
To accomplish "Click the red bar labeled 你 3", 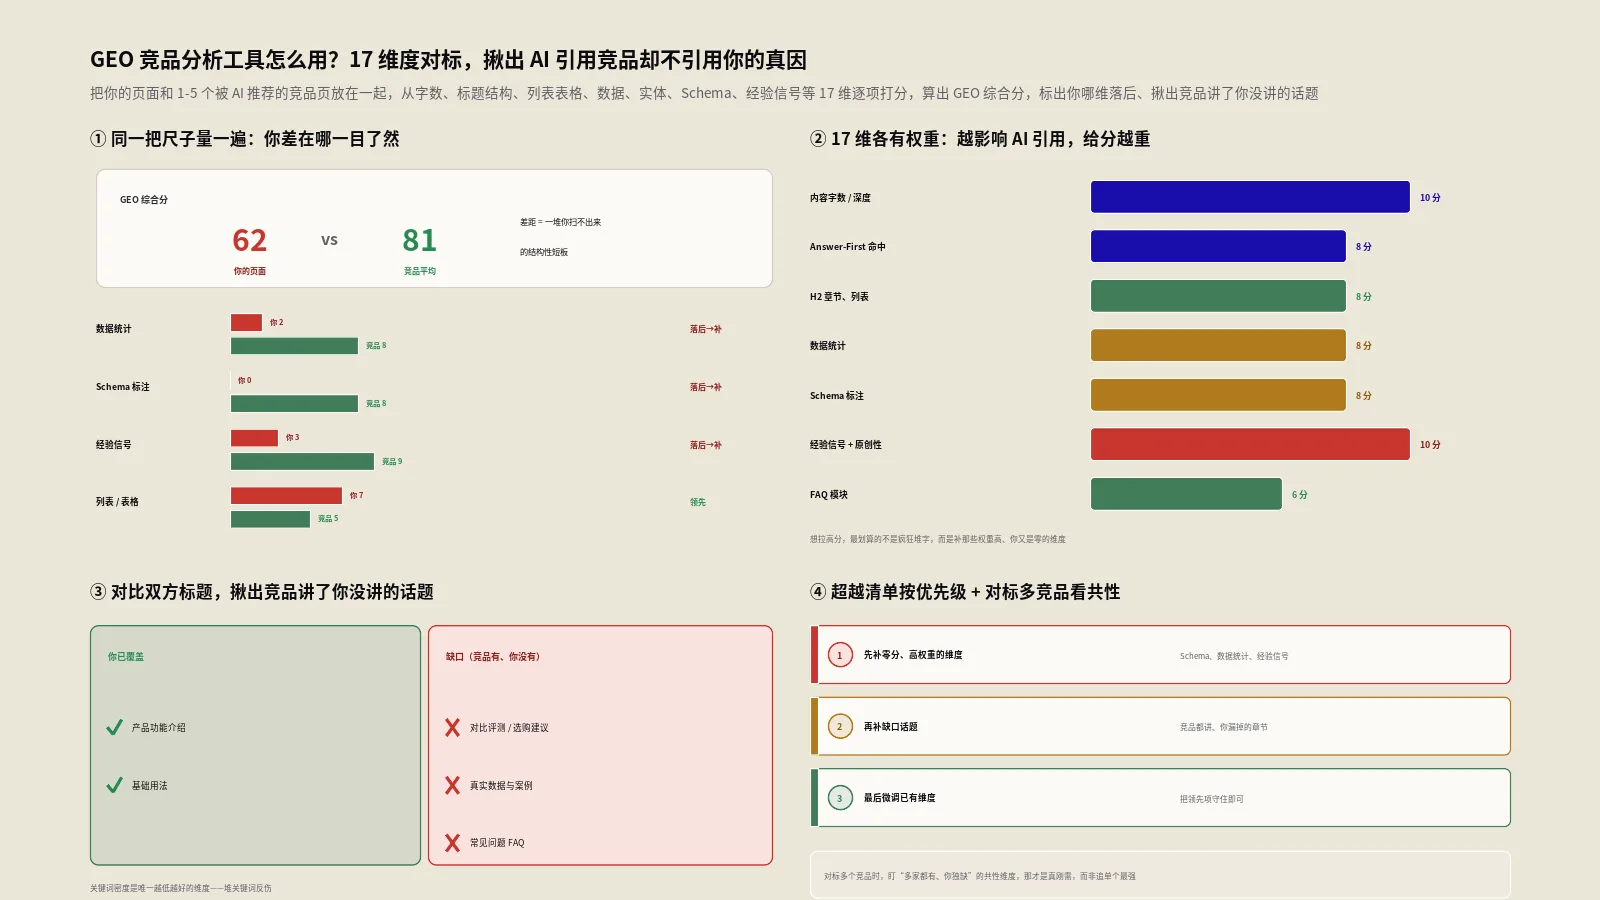I will click(x=254, y=438).
